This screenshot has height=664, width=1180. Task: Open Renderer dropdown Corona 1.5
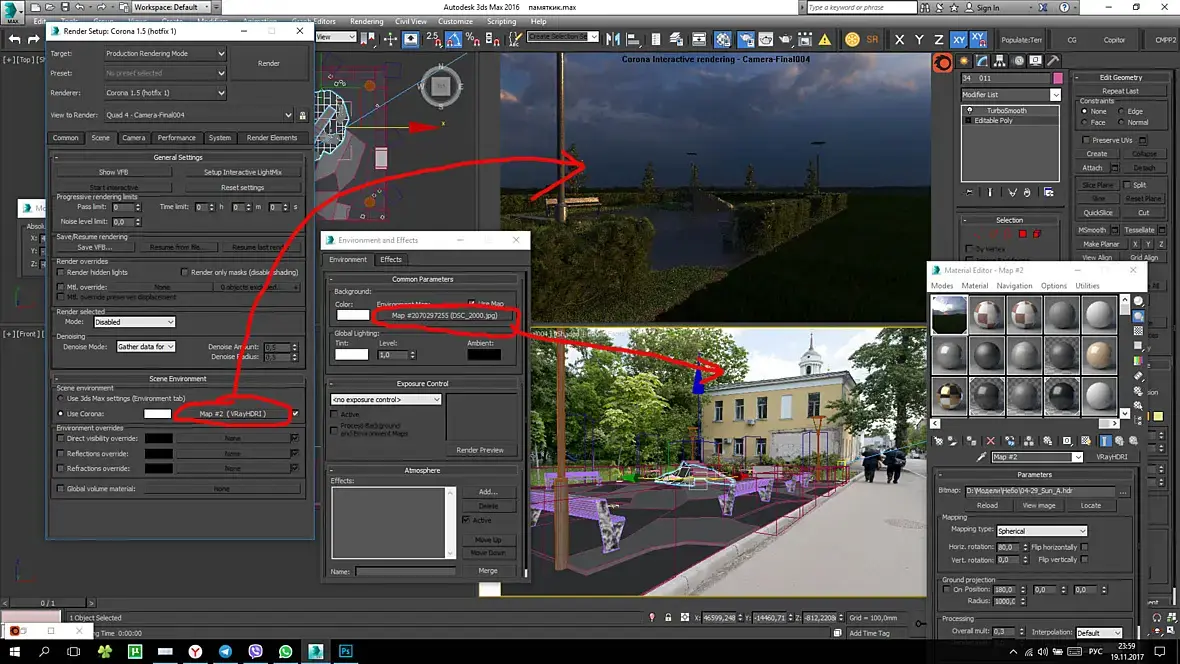click(x=165, y=93)
